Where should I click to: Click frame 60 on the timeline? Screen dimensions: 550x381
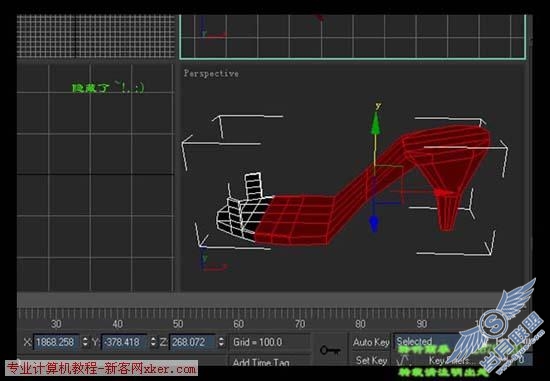tap(239, 323)
